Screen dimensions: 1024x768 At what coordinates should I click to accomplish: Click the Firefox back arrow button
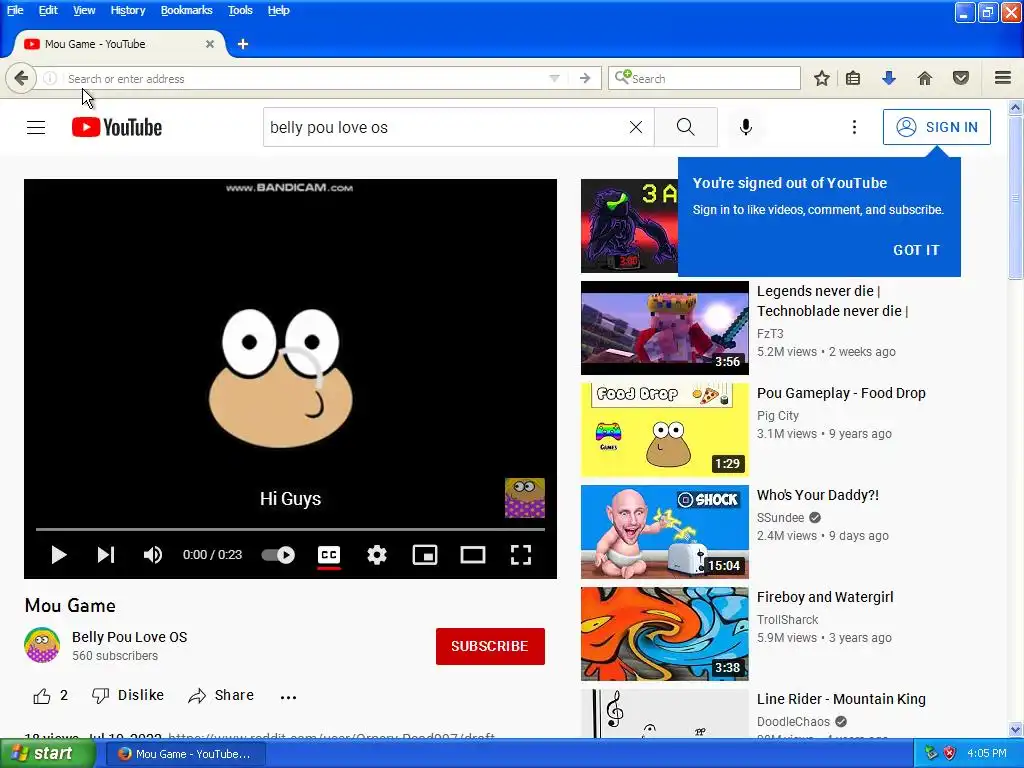21,78
